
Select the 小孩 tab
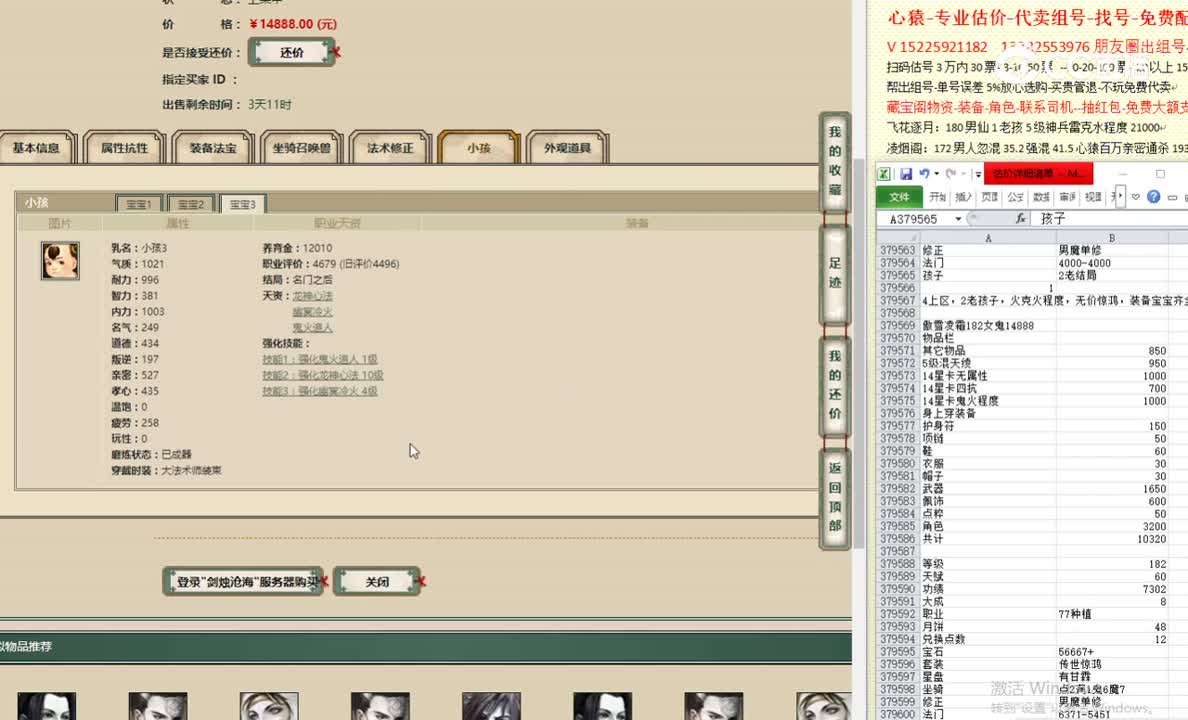coord(479,148)
